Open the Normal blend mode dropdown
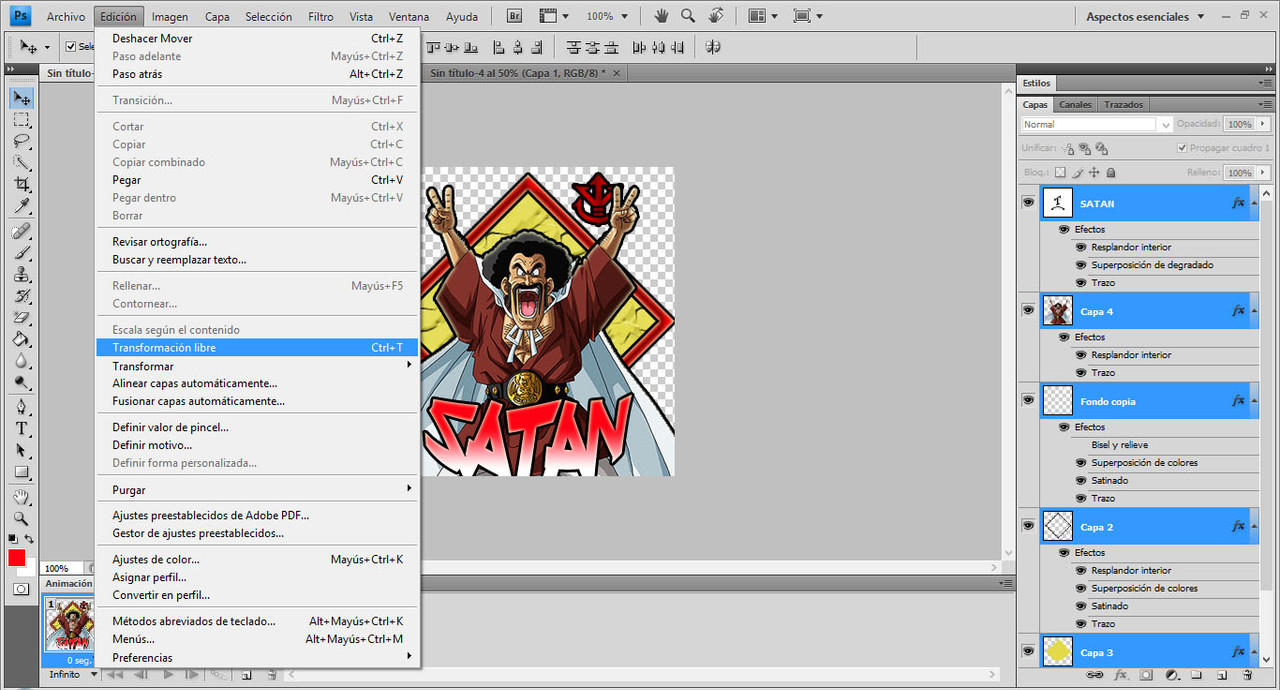Screen dimensions: 1280x690 click(x=1097, y=124)
